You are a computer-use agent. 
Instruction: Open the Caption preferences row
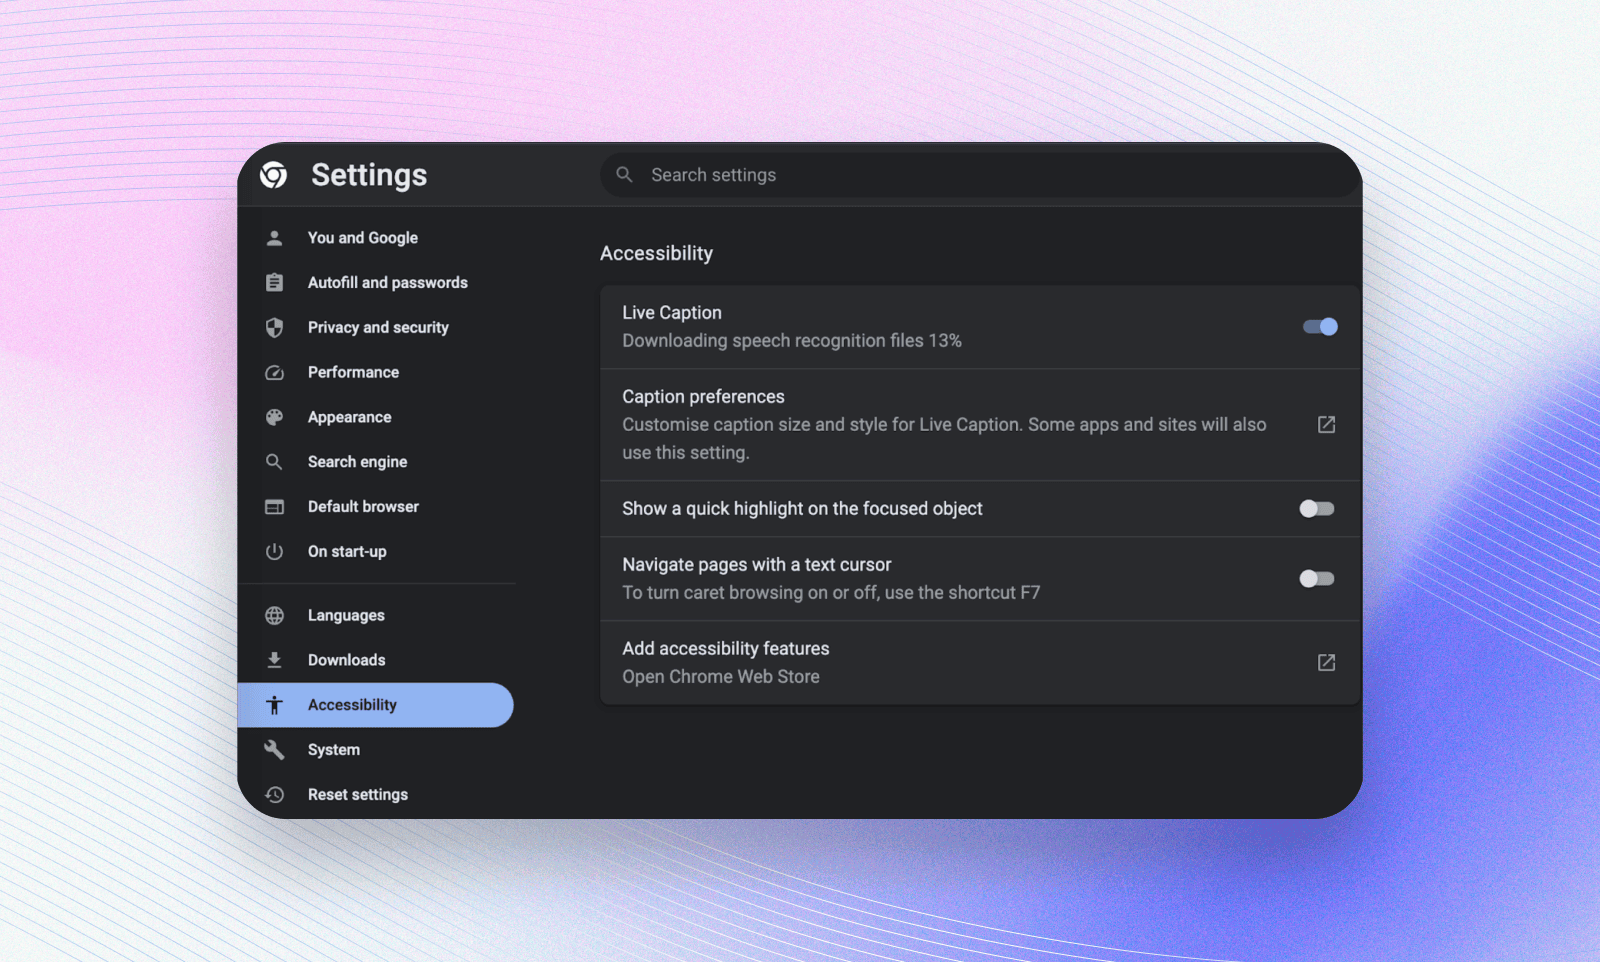coord(980,425)
